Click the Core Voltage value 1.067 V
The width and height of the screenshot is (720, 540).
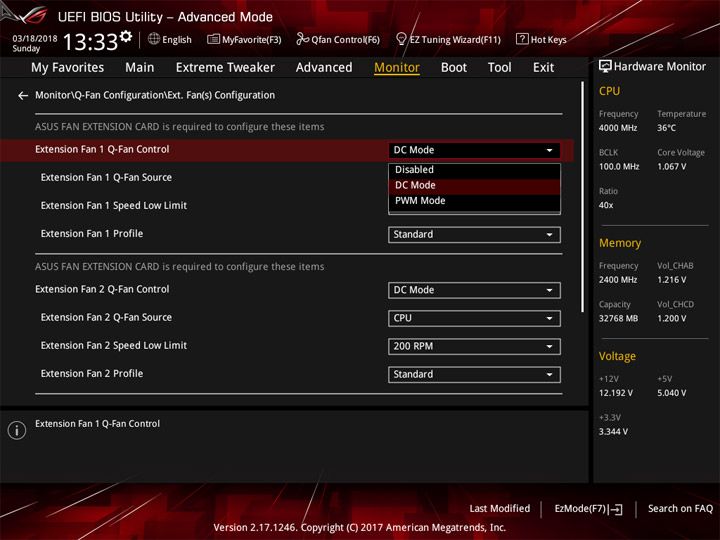(672, 167)
